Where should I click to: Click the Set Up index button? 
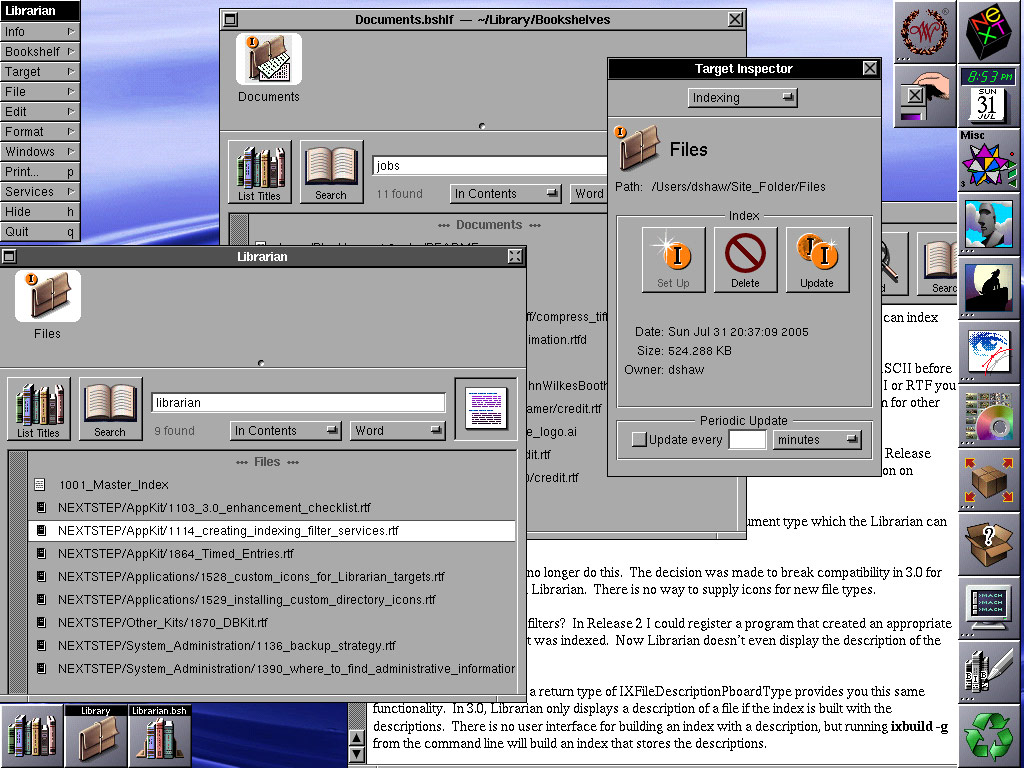(673, 259)
